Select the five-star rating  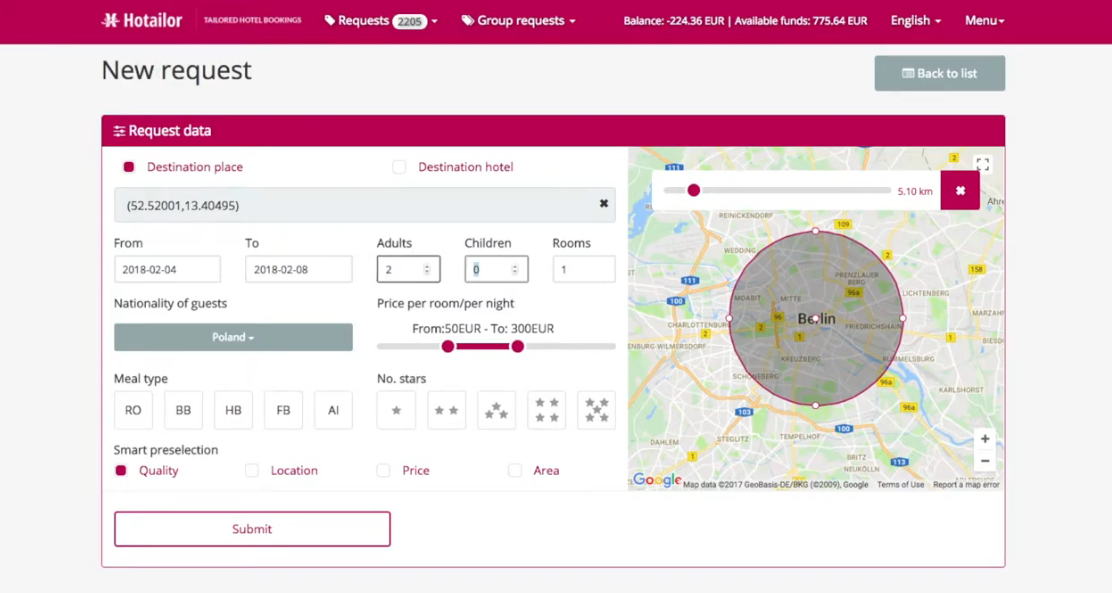tap(597, 410)
